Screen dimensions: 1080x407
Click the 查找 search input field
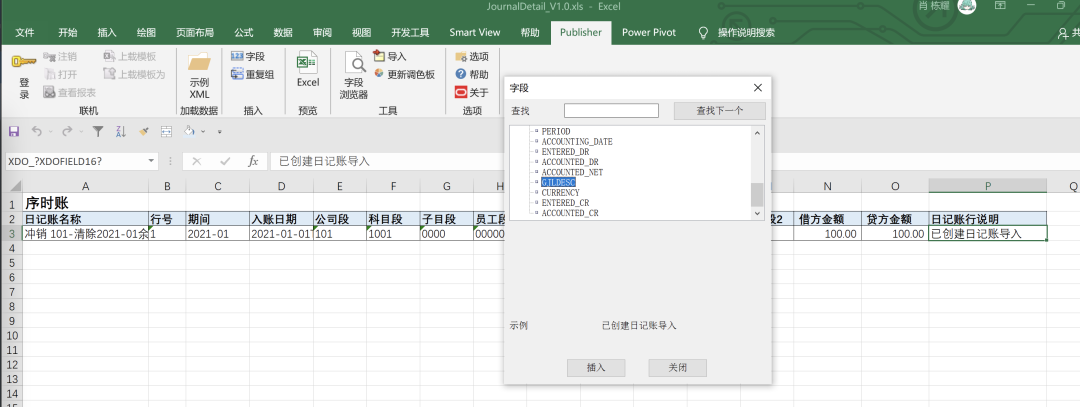pos(612,110)
